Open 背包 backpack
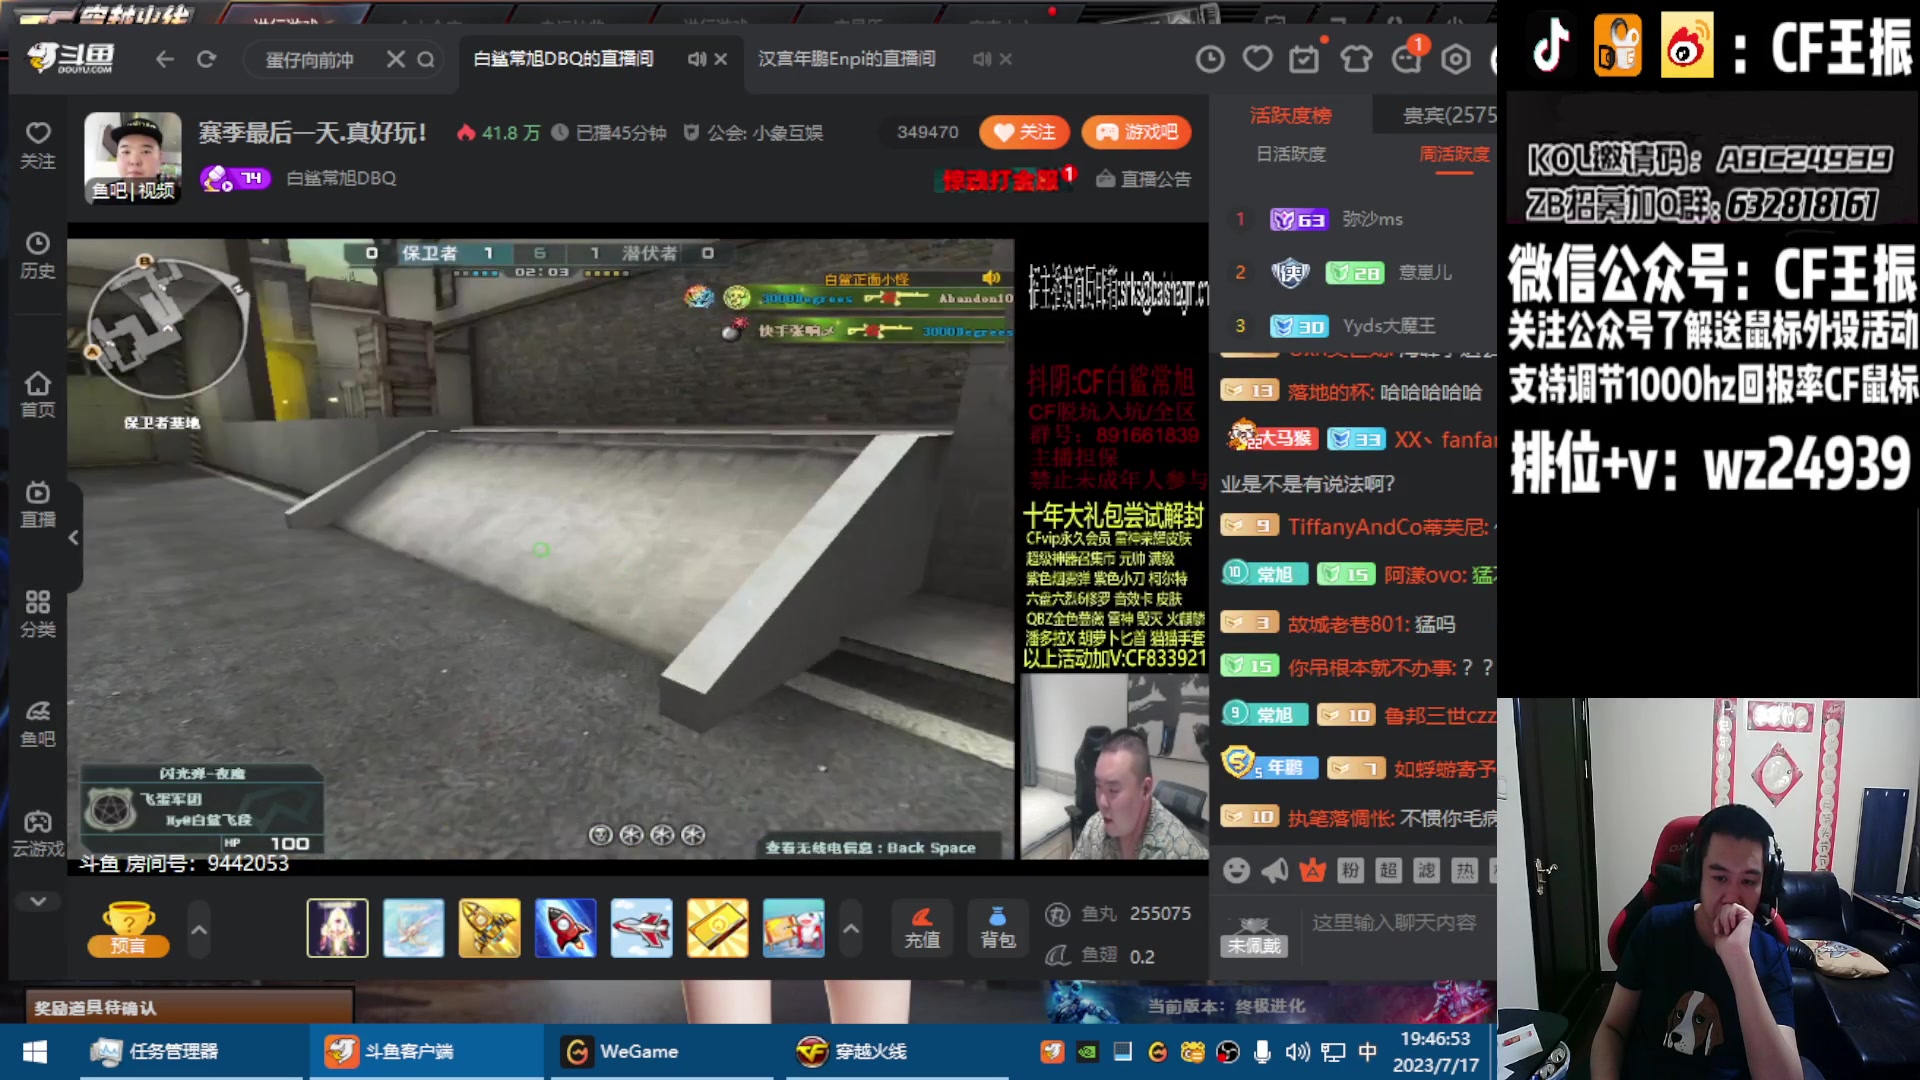Viewport: 1920px width, 1080px height. pyautogui.click(x=998, y=929)
